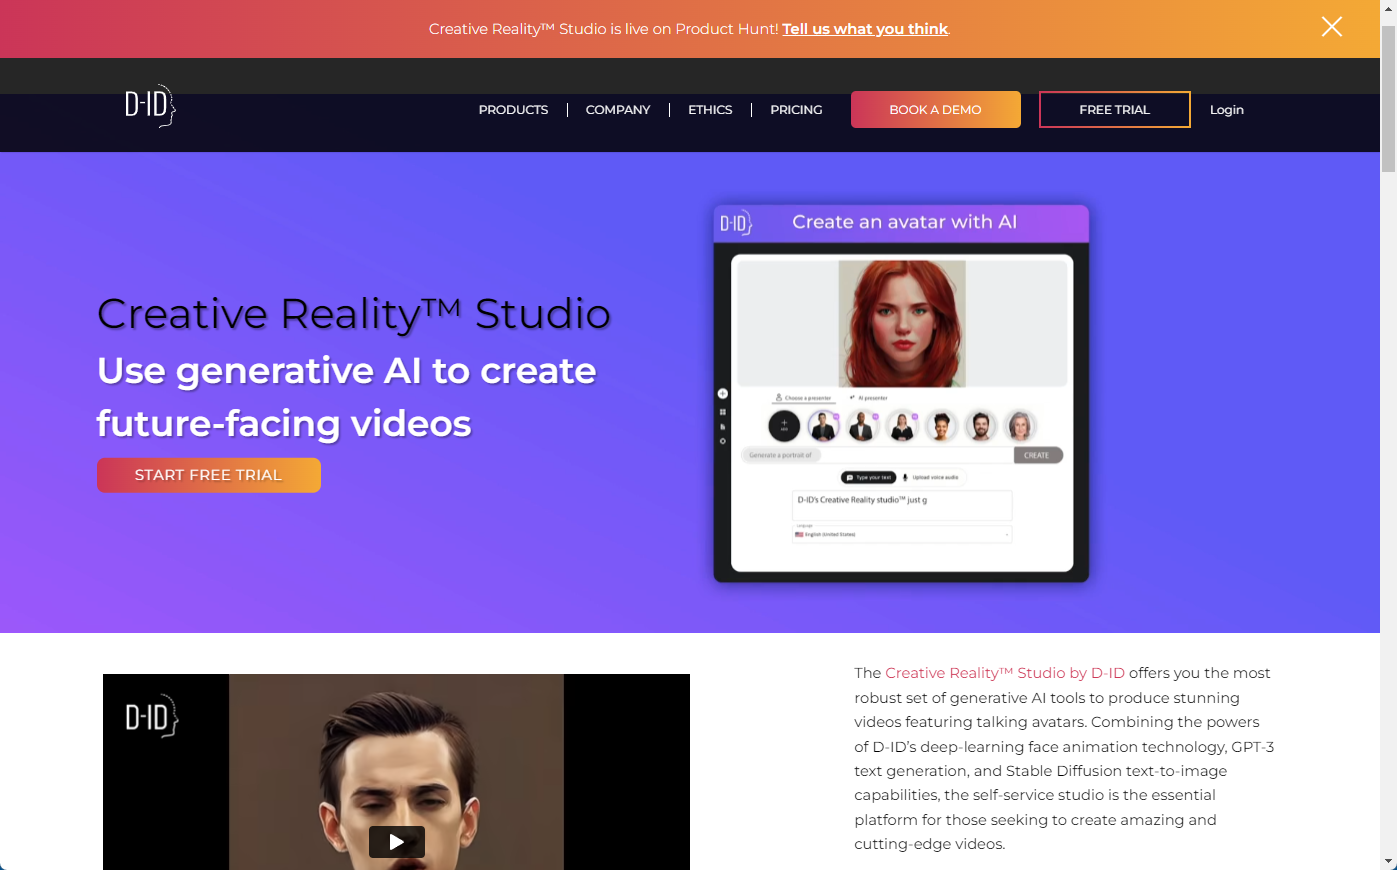The width and height of the screenshot is (1397, 870).
Task: Click the START FREE TRIAL button
Action: click(x=208, y=475)
